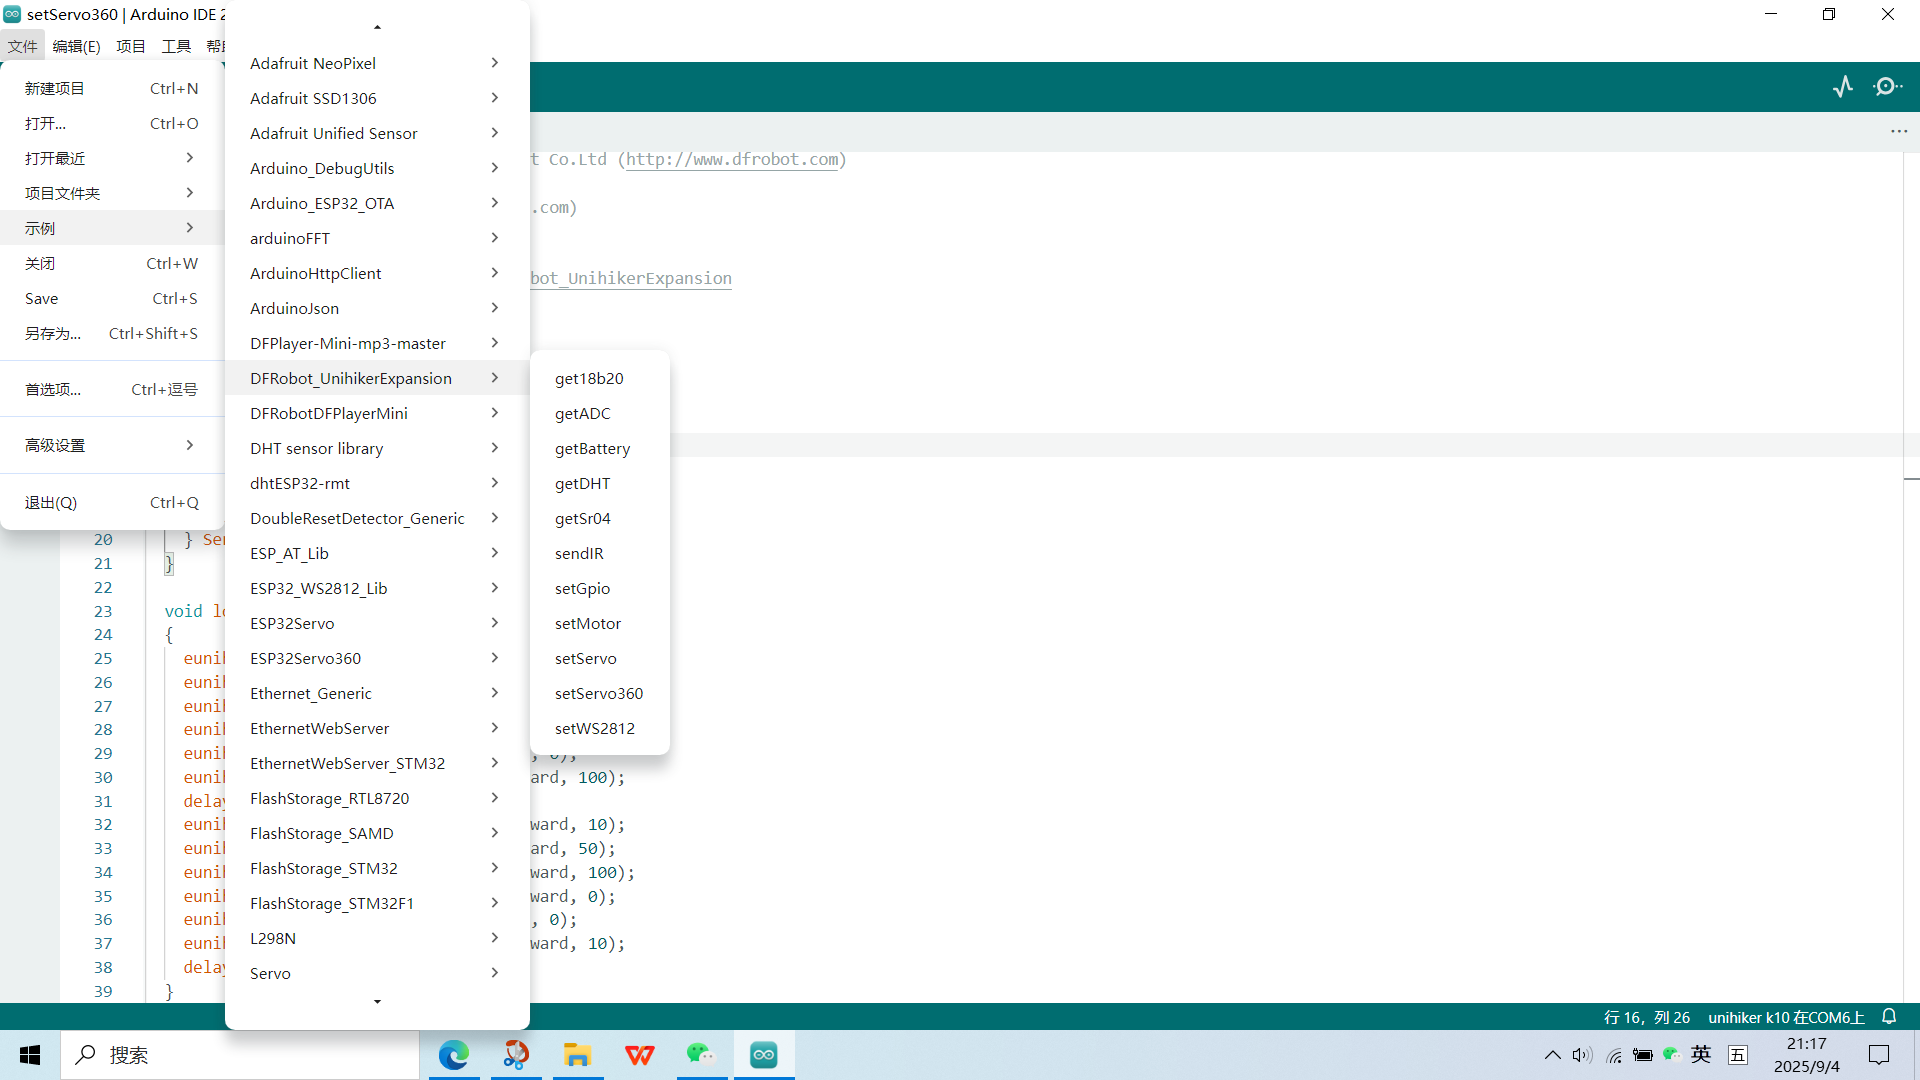Click the IME mode icon 五
Image resolution: width=1920 pixels, height=1080 pixels.
click(1738, 1055)
